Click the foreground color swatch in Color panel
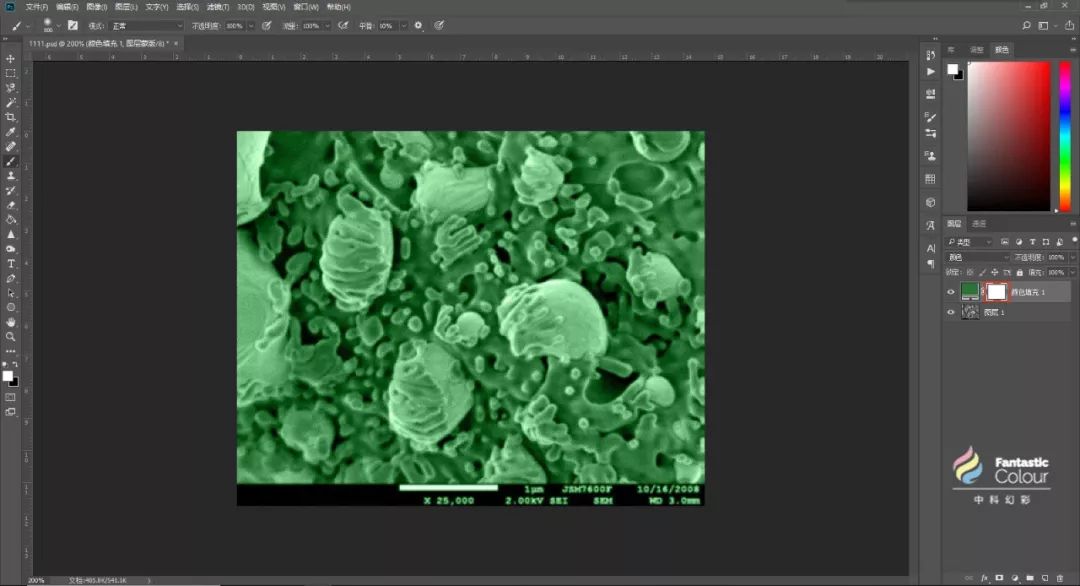 pos(953,69)
